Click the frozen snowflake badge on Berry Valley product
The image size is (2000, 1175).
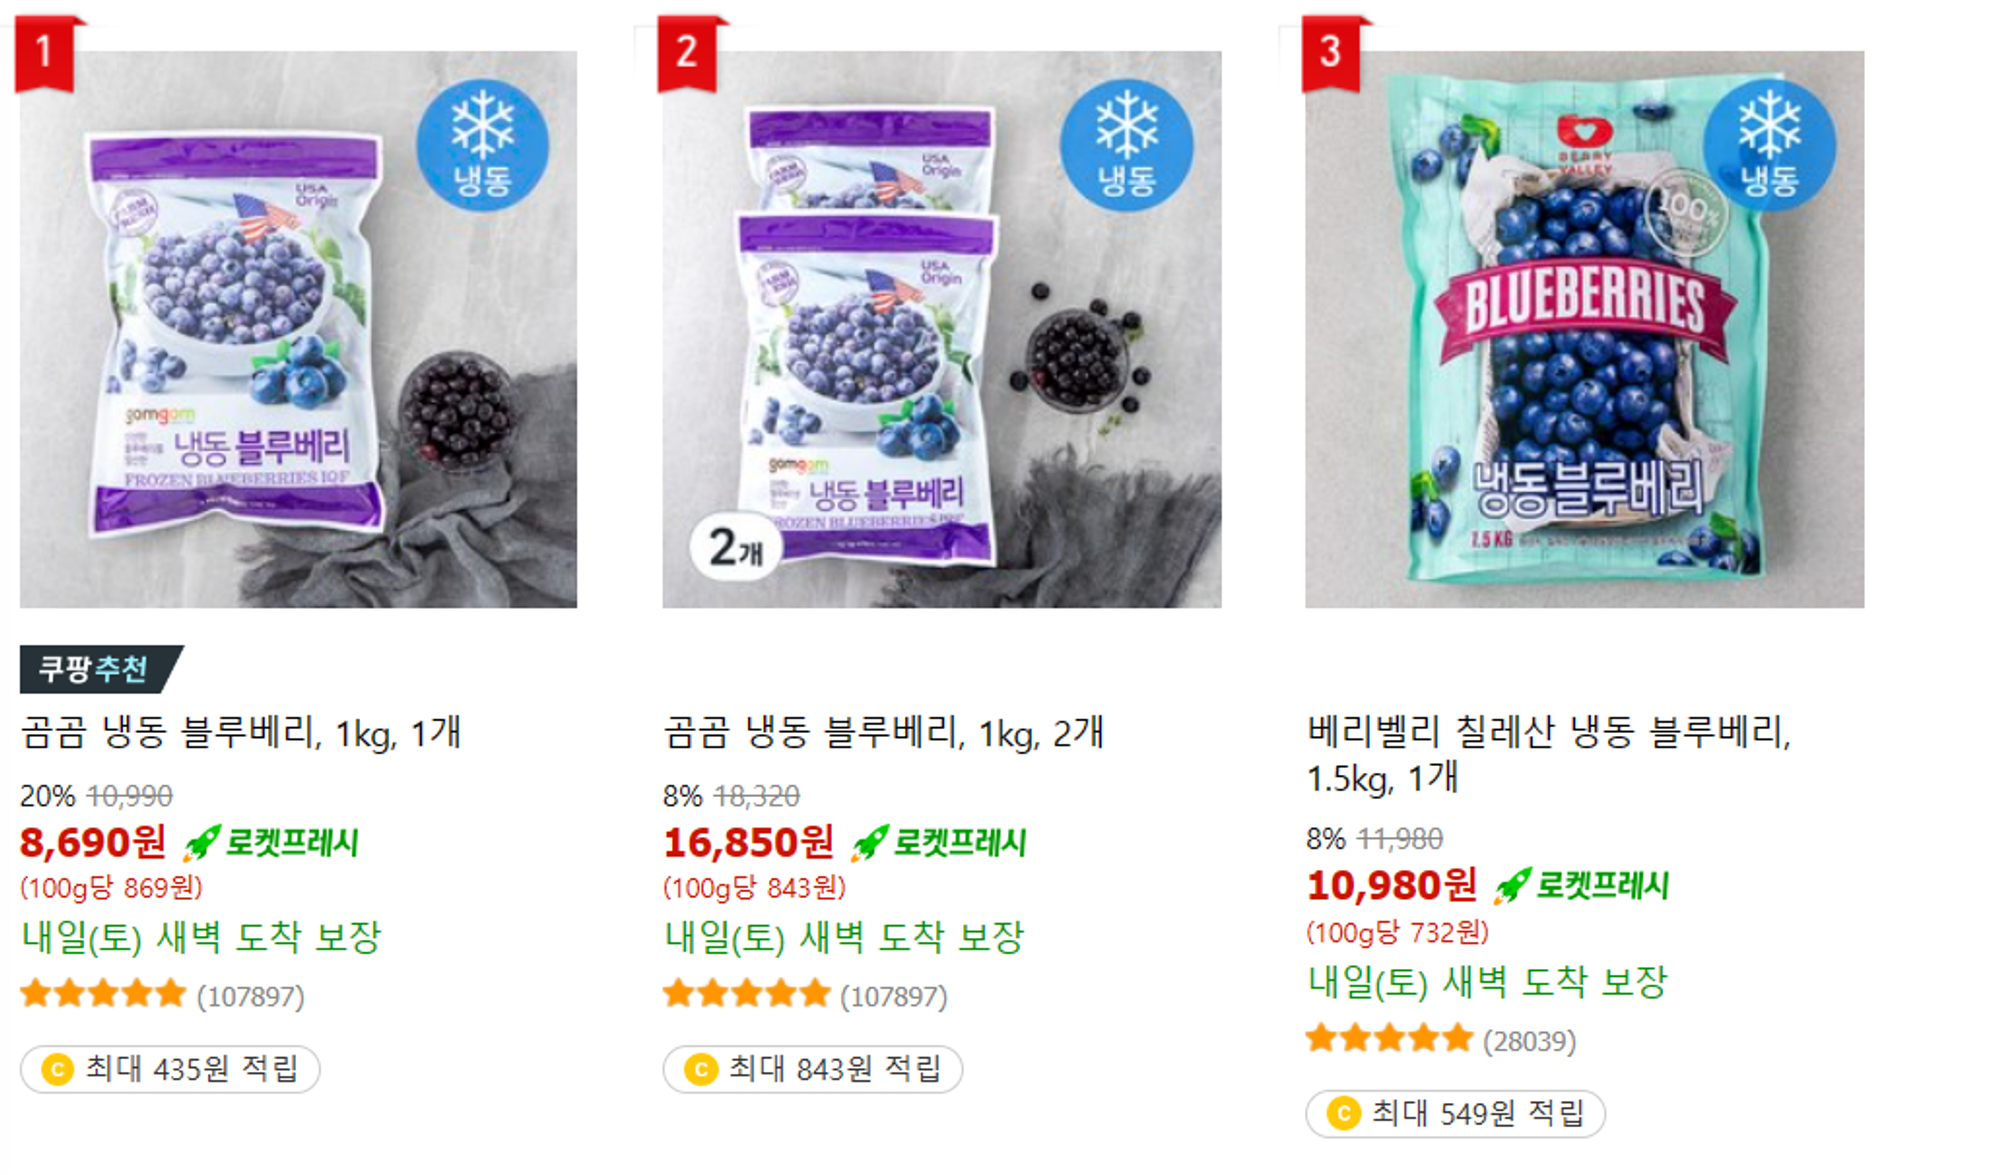tap(1769, 145)
